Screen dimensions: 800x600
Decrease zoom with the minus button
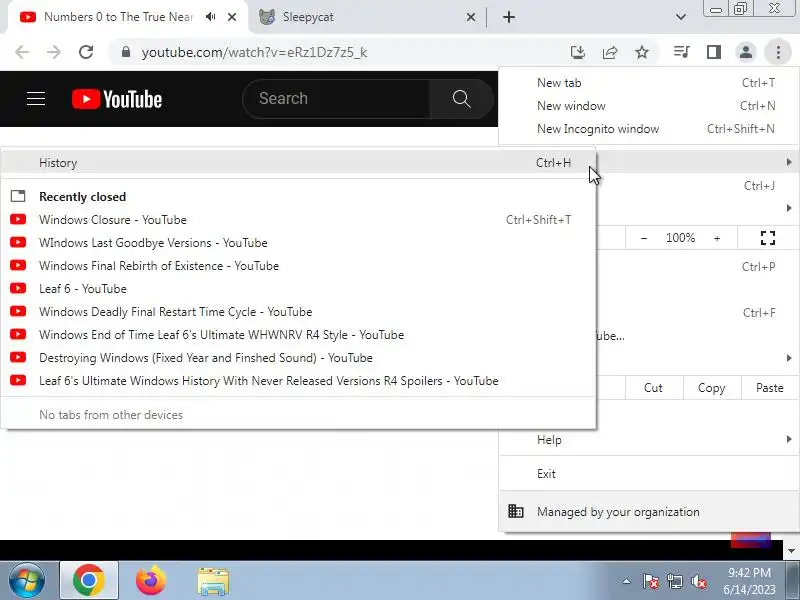(644, 238)
